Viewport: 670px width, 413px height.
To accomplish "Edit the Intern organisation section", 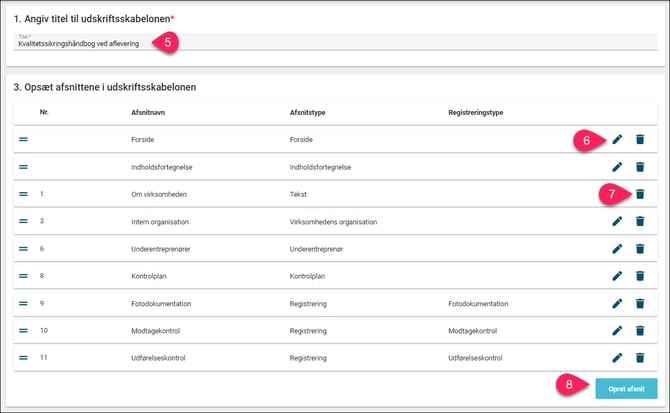I will [x=617, y=221].
